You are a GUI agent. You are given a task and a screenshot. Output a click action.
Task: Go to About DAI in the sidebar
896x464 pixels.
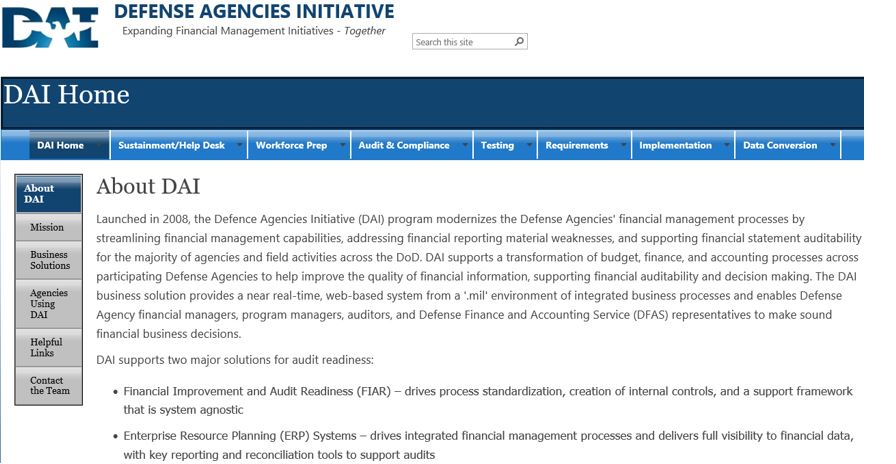click(48, 194)
